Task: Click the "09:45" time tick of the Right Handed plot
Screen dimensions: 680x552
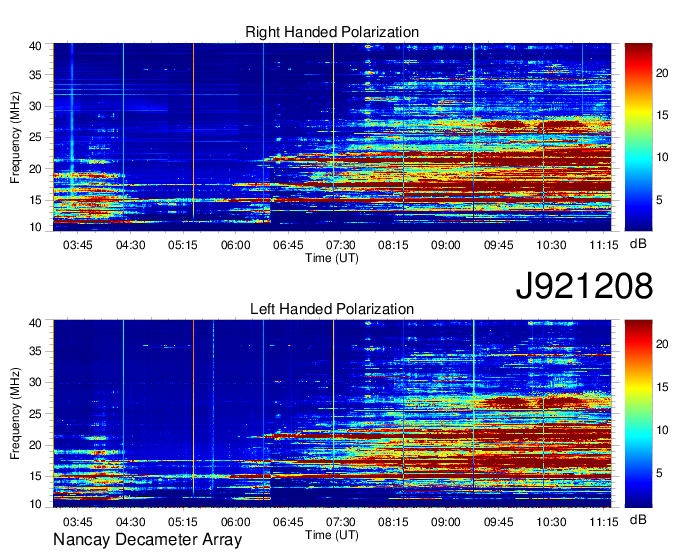Action: coord(498,245)
